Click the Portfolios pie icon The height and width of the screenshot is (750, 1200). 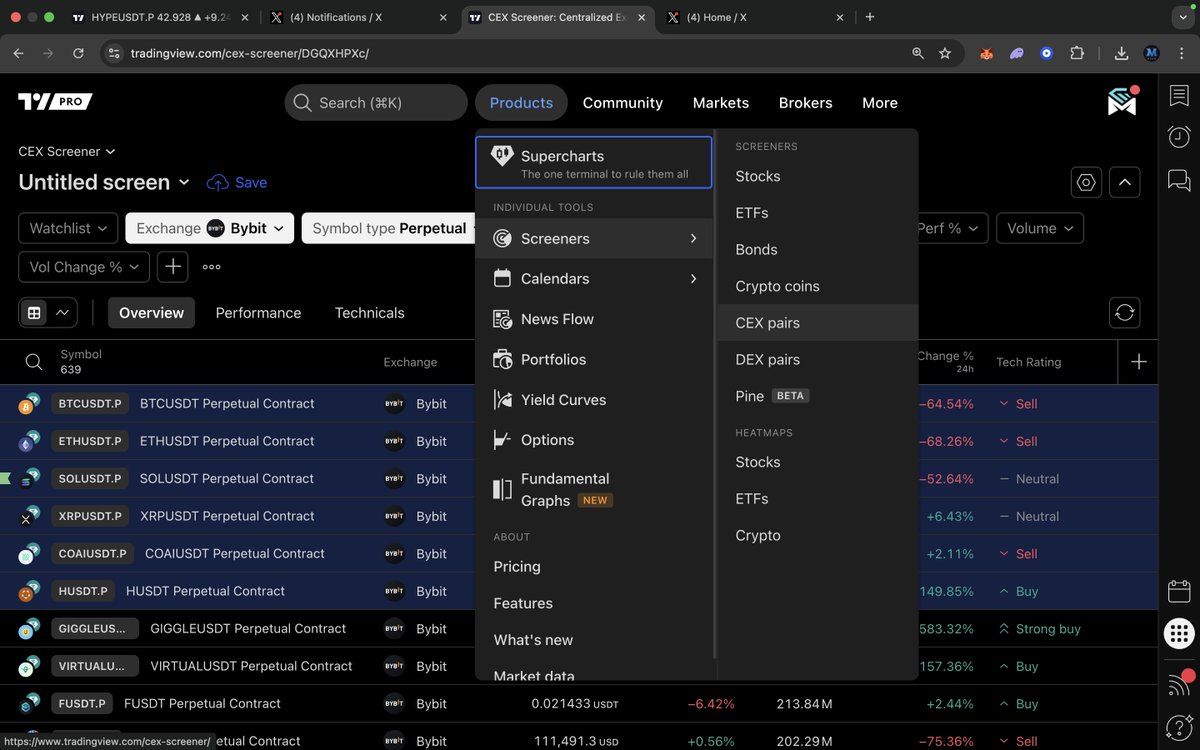502,359
